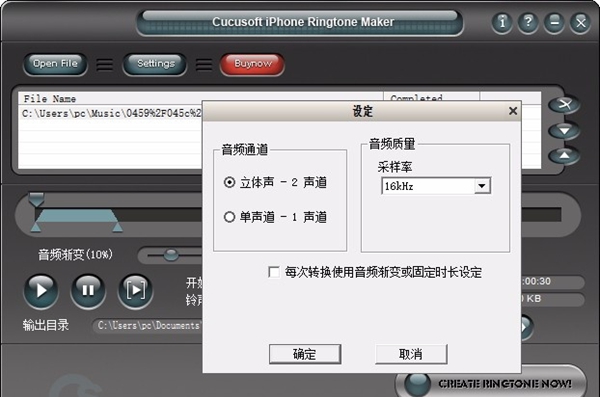Click the timeline playhead marker
Viewport: 600px width, 397px height.
tap(36, 200)
